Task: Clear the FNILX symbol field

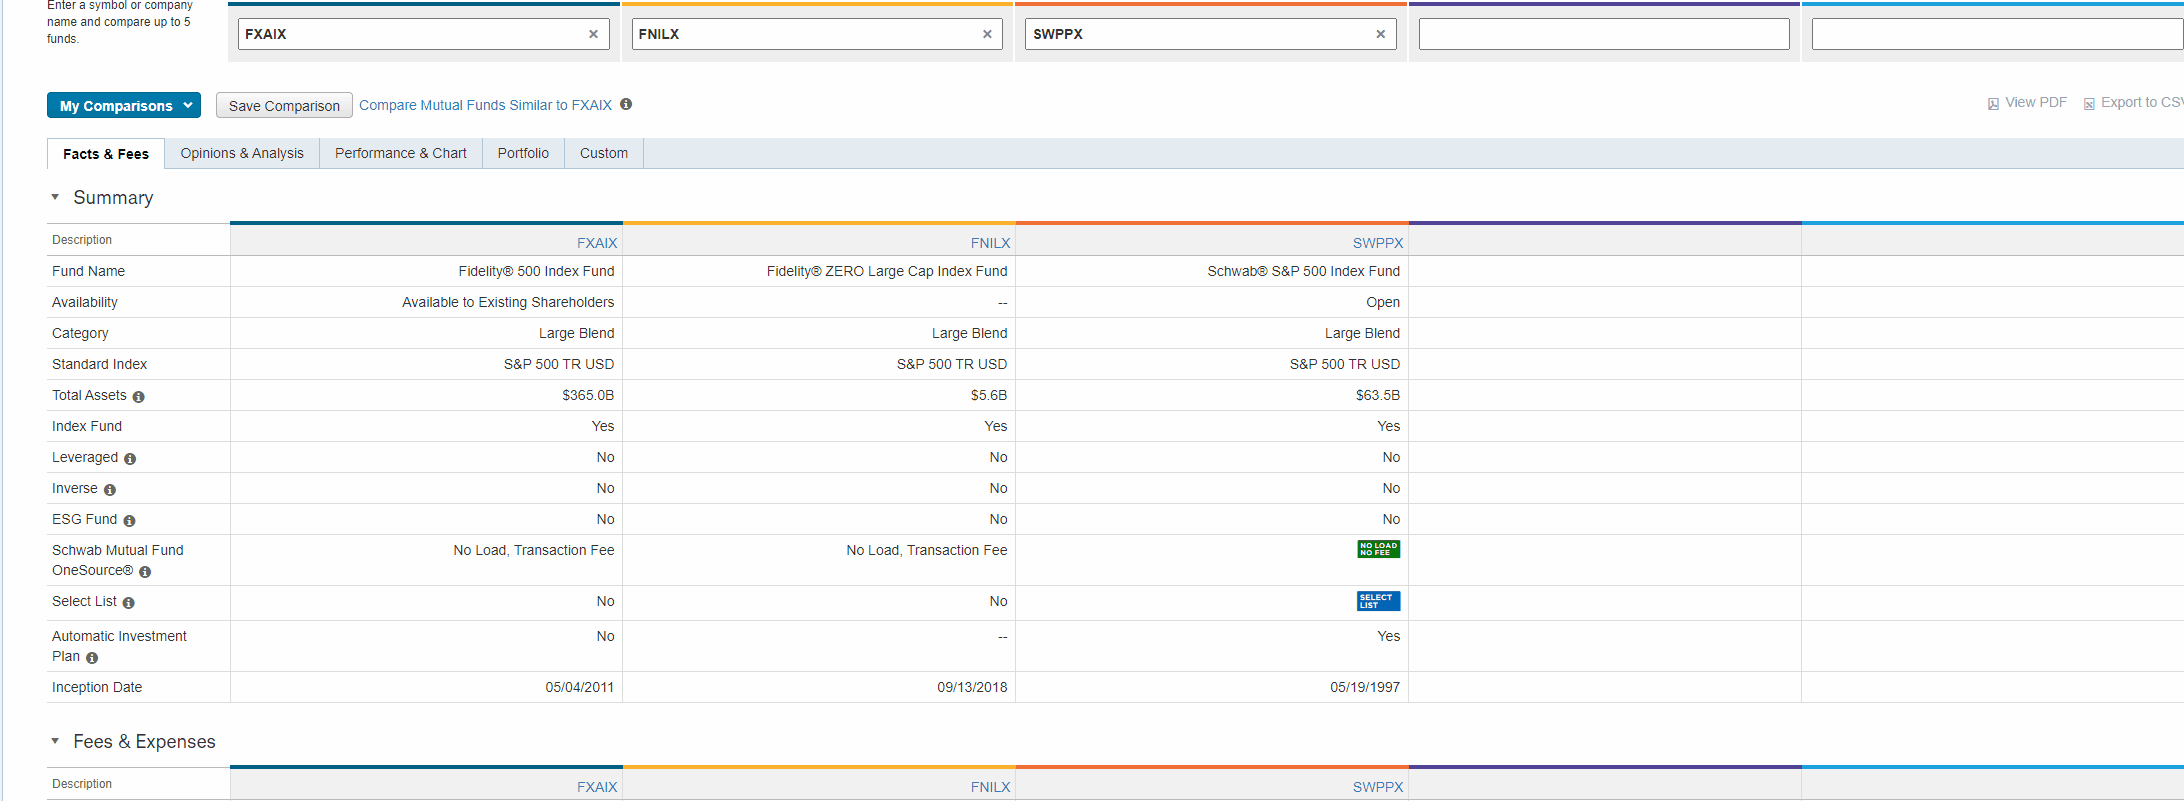Action: pos(987,34)
